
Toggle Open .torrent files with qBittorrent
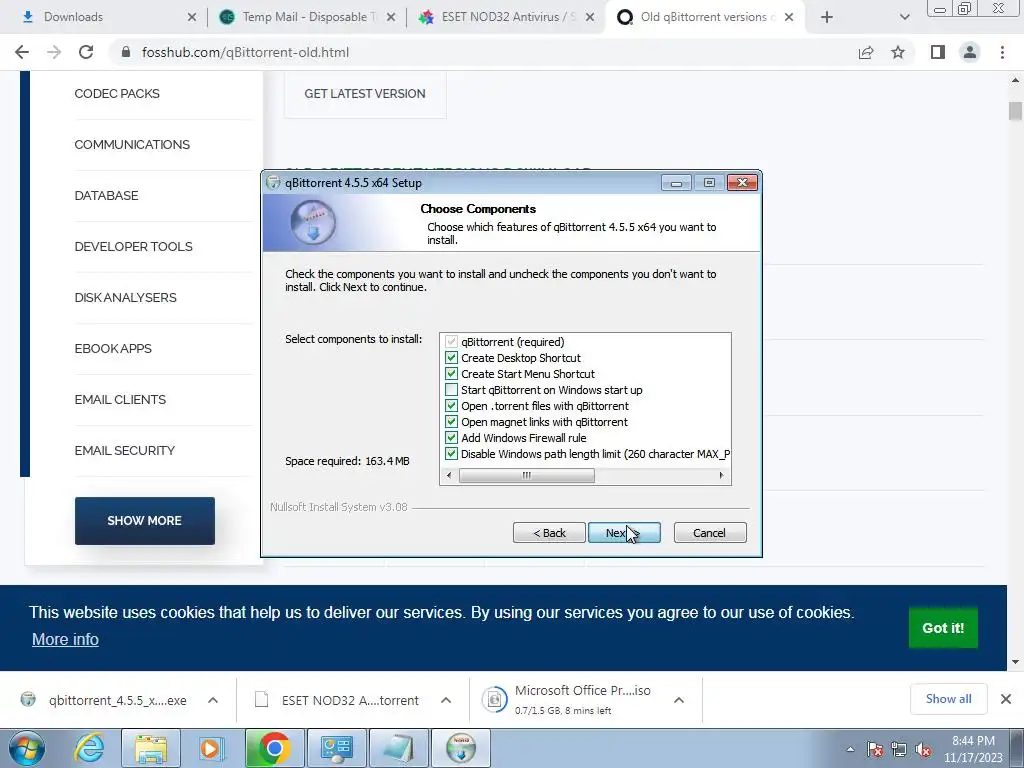pyautogui.click(x=451, y=406)
